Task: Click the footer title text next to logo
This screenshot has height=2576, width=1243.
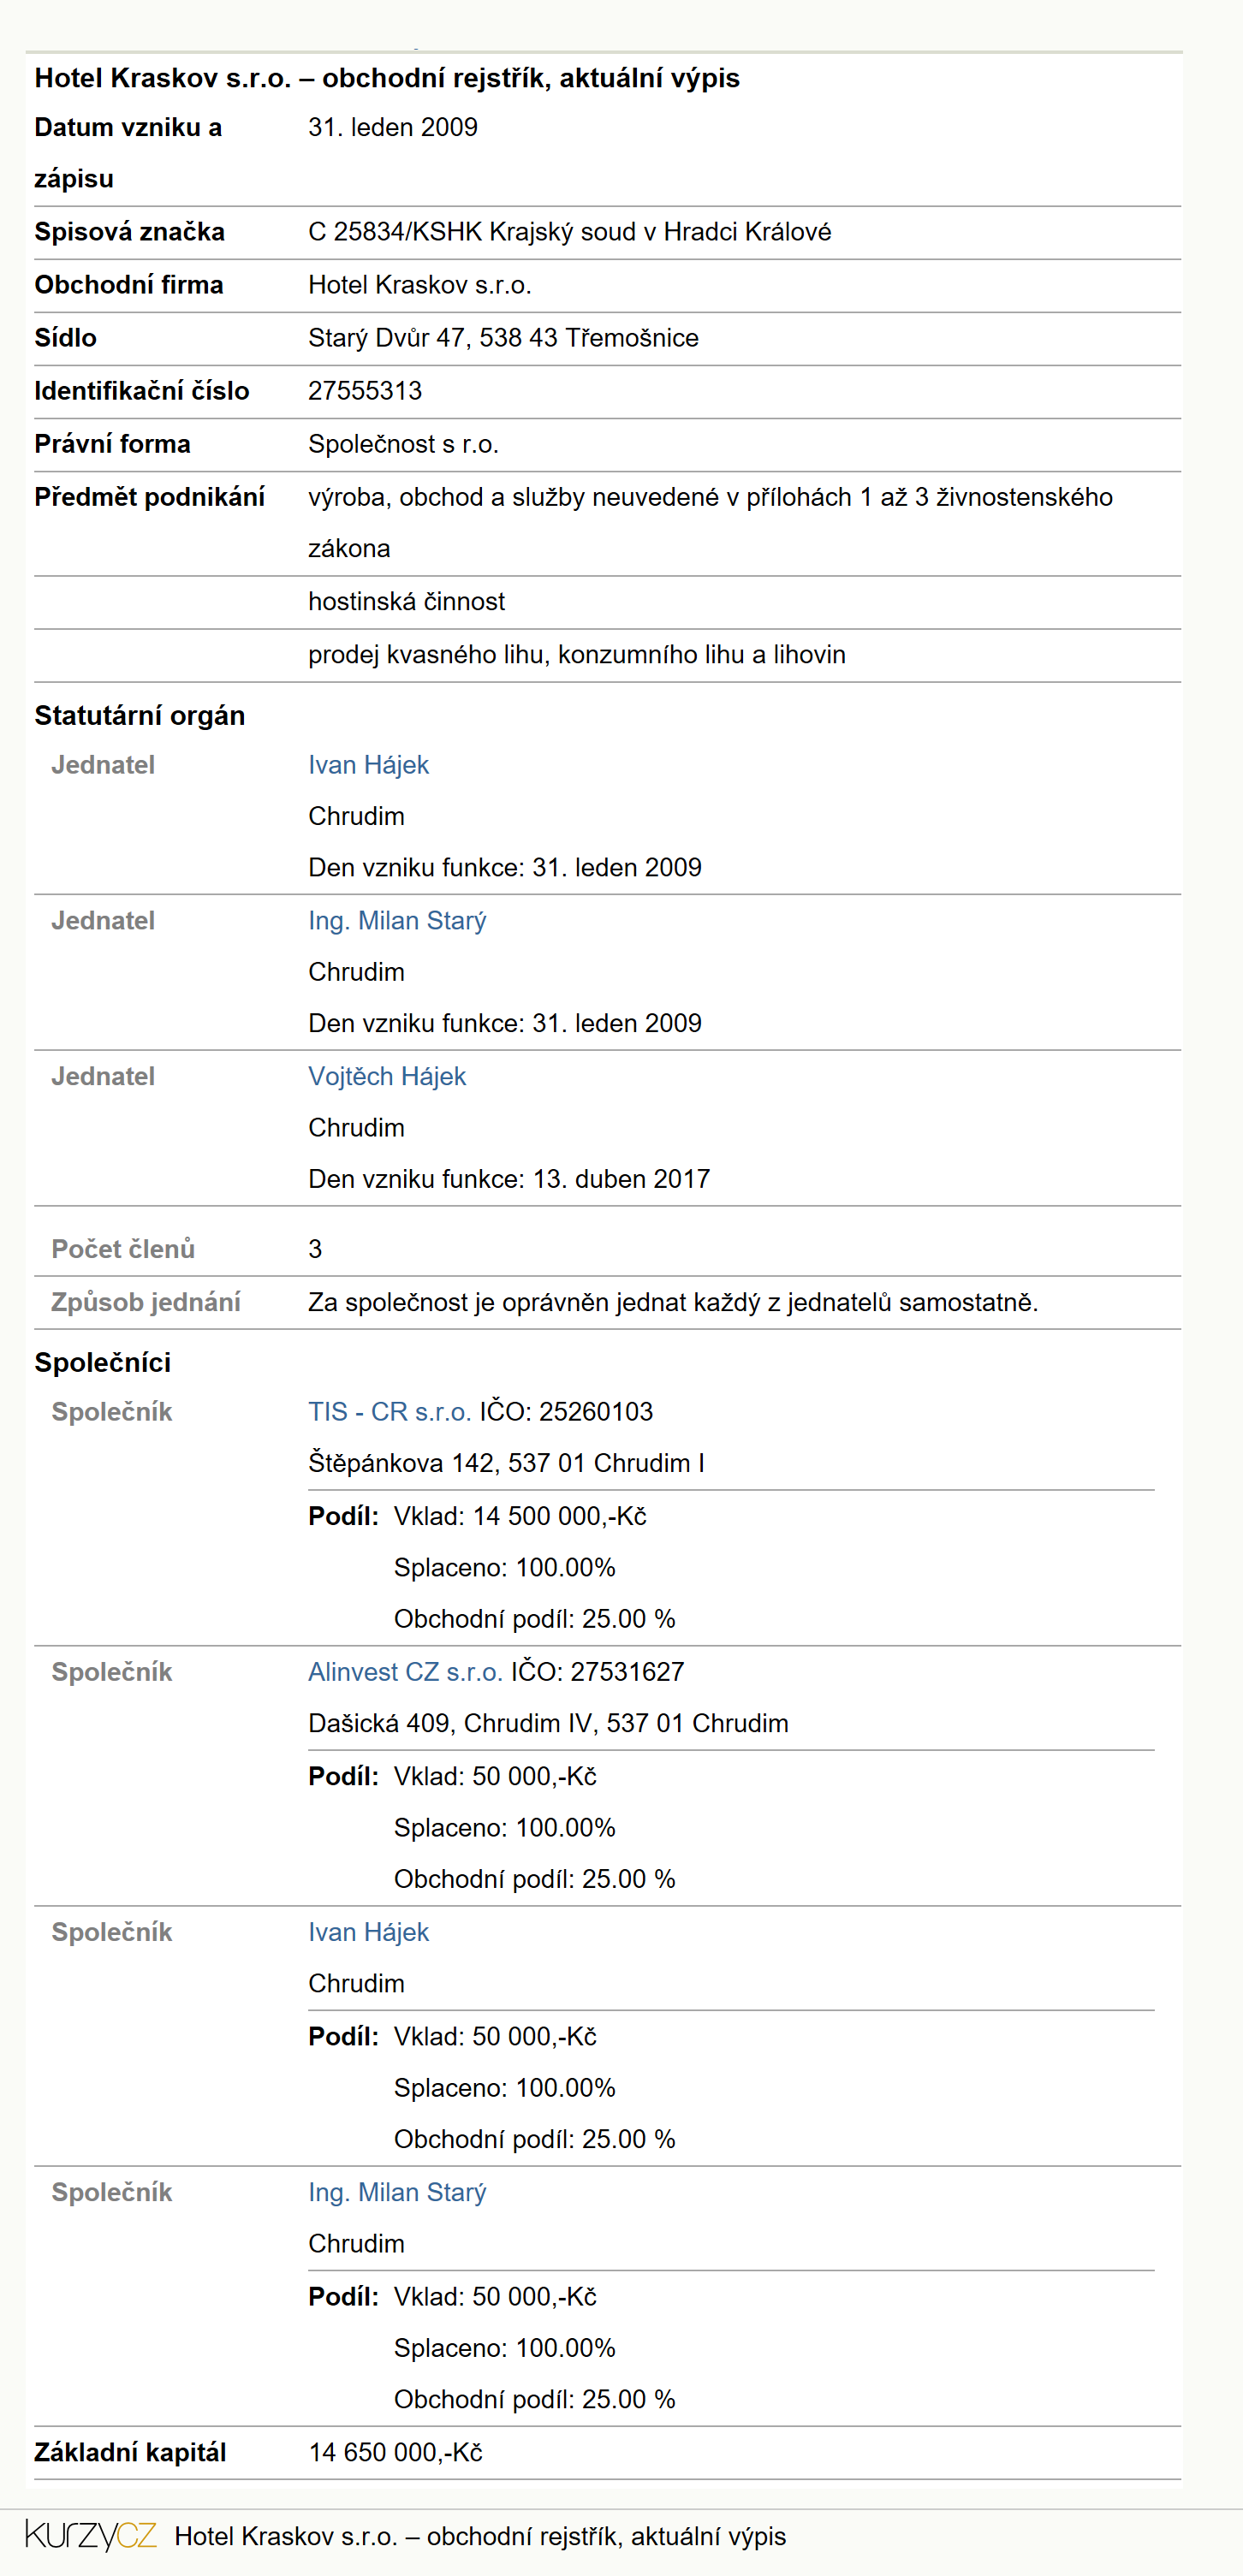Action: click(x=480, y=2536)
